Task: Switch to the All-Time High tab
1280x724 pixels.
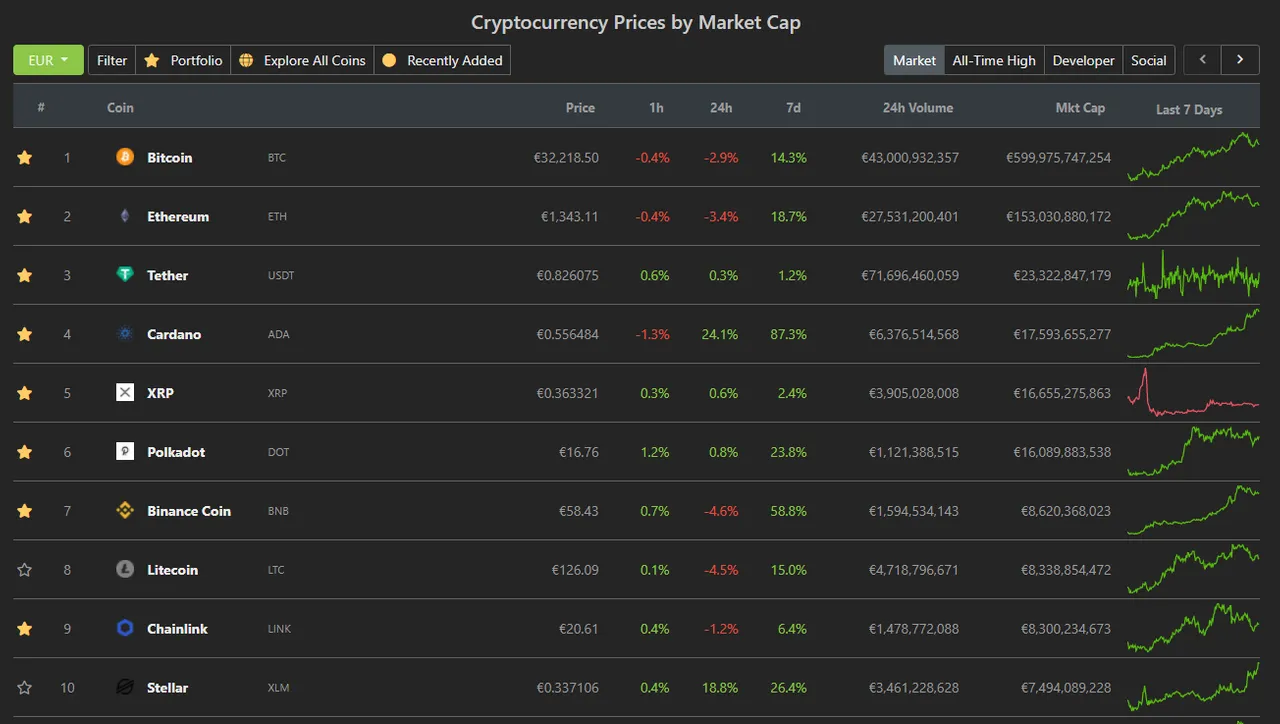Action: tap(994, 60)
